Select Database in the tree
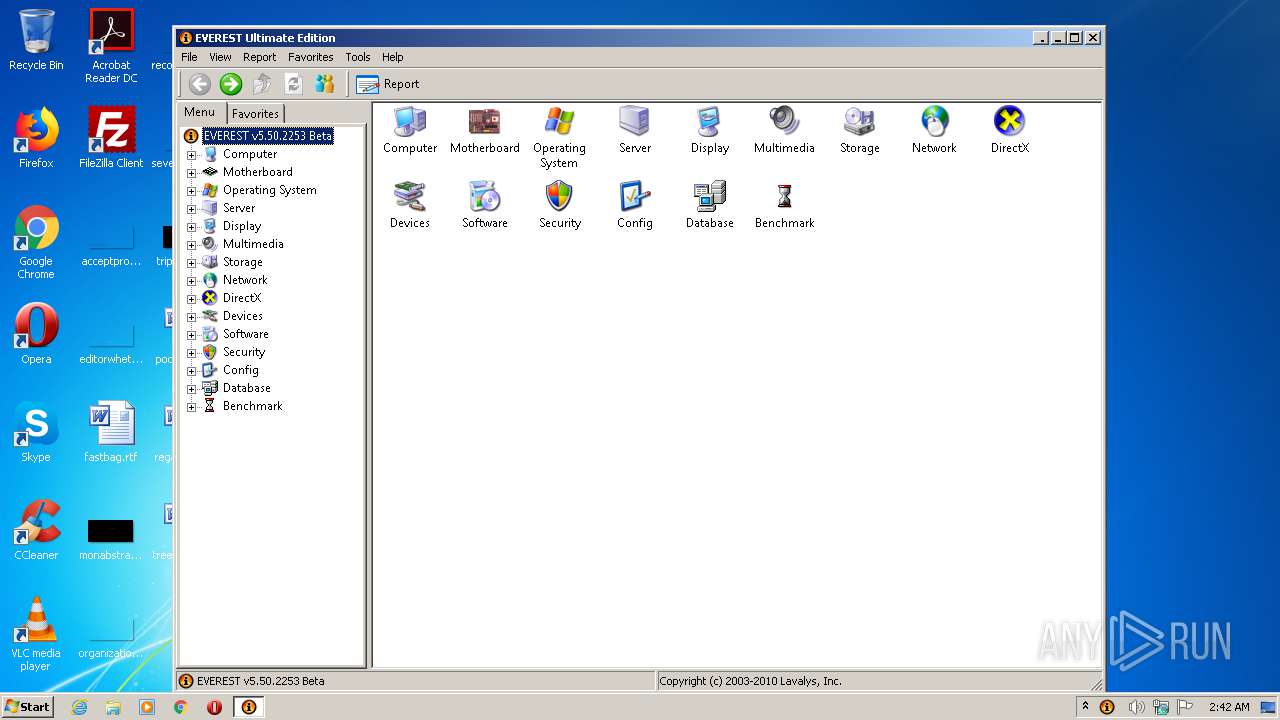The height and width of the screenshot is (720, 1280). (246, 388)
